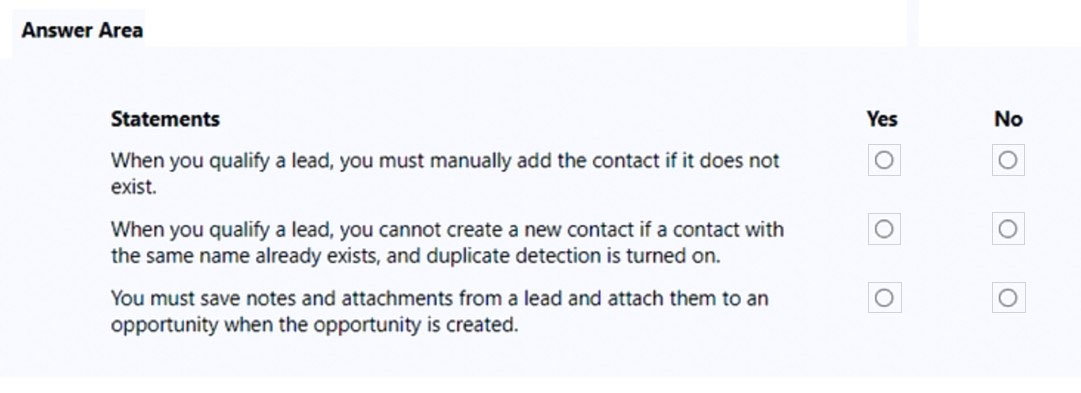The width and height of the screenshot is (1081, 393).
Task: Click the Statements column header
Action: (165, 119)
